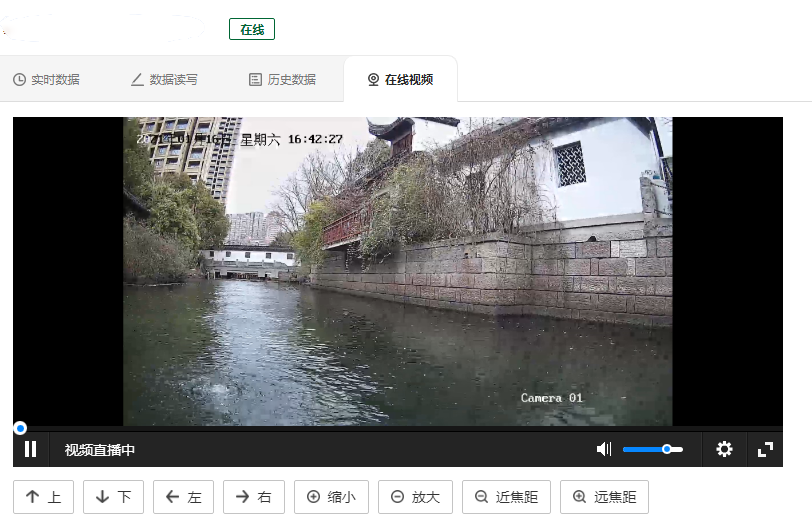Pause the live video stream
Image resolution: width=812 pixels, height=523 pixels.
[x=31, y=450]
